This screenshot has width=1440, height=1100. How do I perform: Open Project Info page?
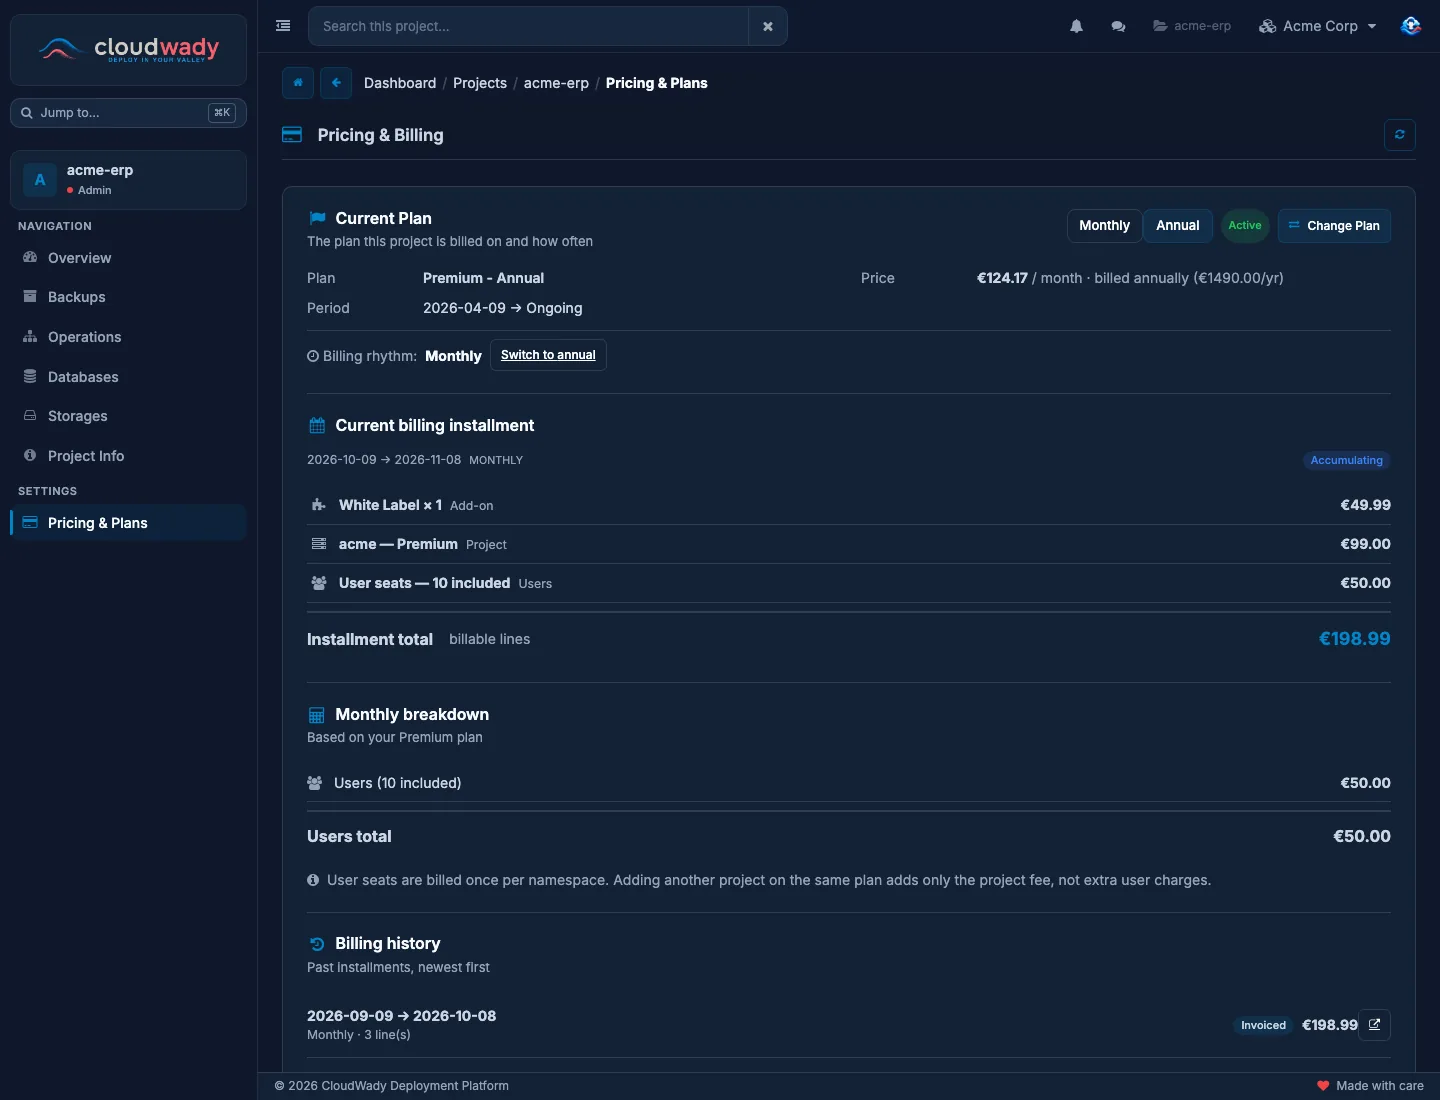(128, 456)
